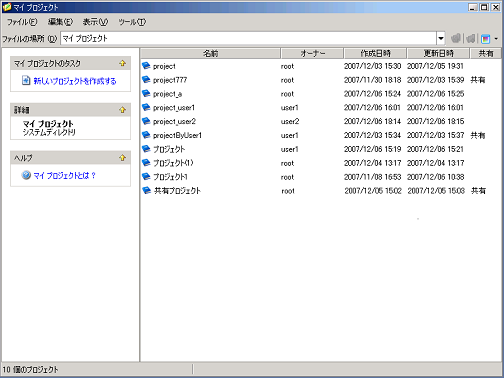Screen dimensions: 504x378
Task: Open the ツール menu
Action: pyautogui.click(x=132, y=22)
